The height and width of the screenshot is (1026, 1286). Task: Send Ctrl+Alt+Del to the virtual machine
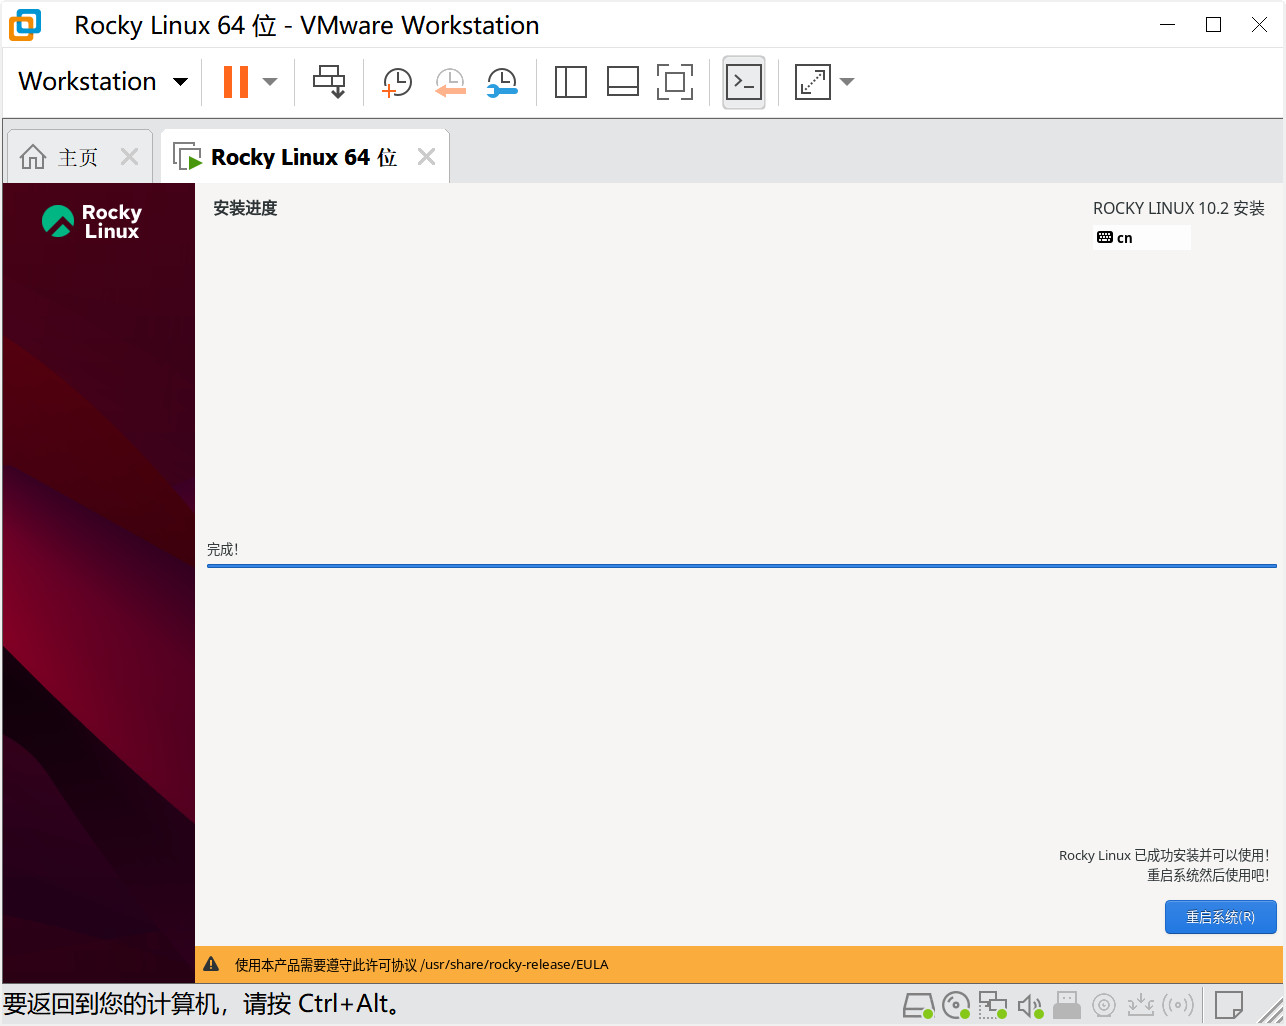coord(329,82)
